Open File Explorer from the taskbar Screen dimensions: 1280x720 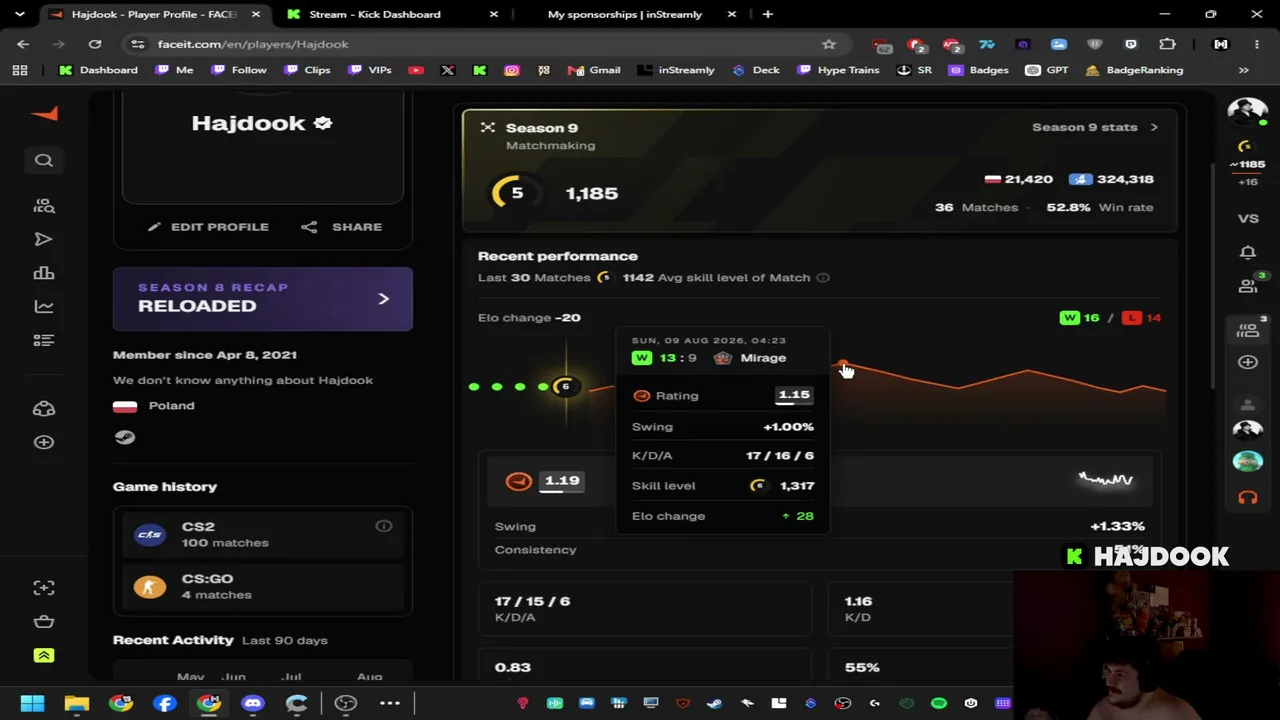click(77, 703)
